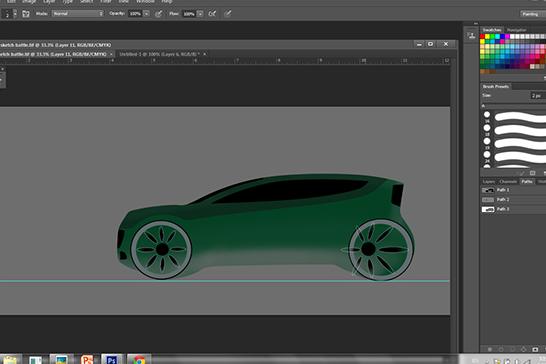The height and width of the screenshot is (364, 546).
Task: Open the Filter menu
Action: pos(106,1)
